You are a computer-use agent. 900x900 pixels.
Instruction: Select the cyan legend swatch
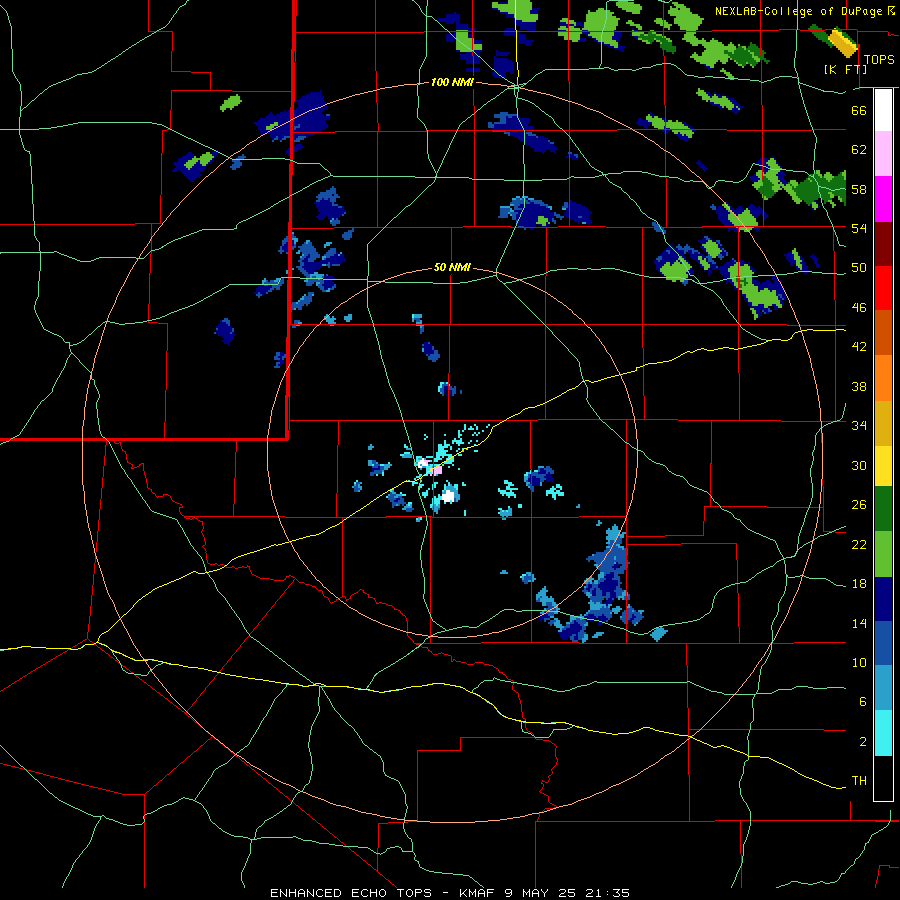coord(883,733)
